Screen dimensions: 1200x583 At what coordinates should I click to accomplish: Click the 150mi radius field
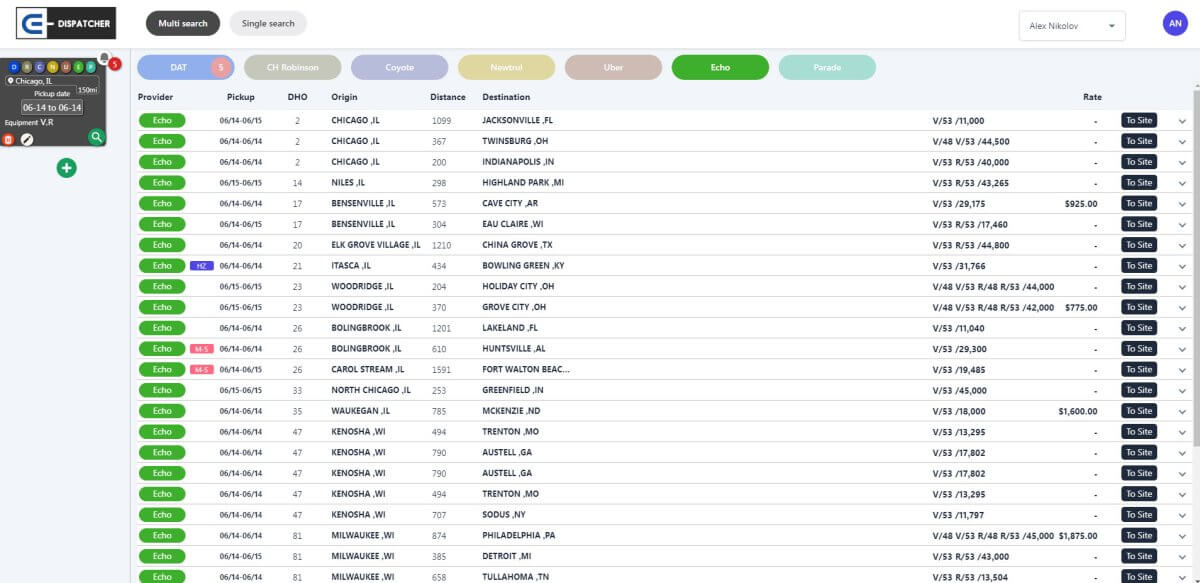[x=87, y=90]
